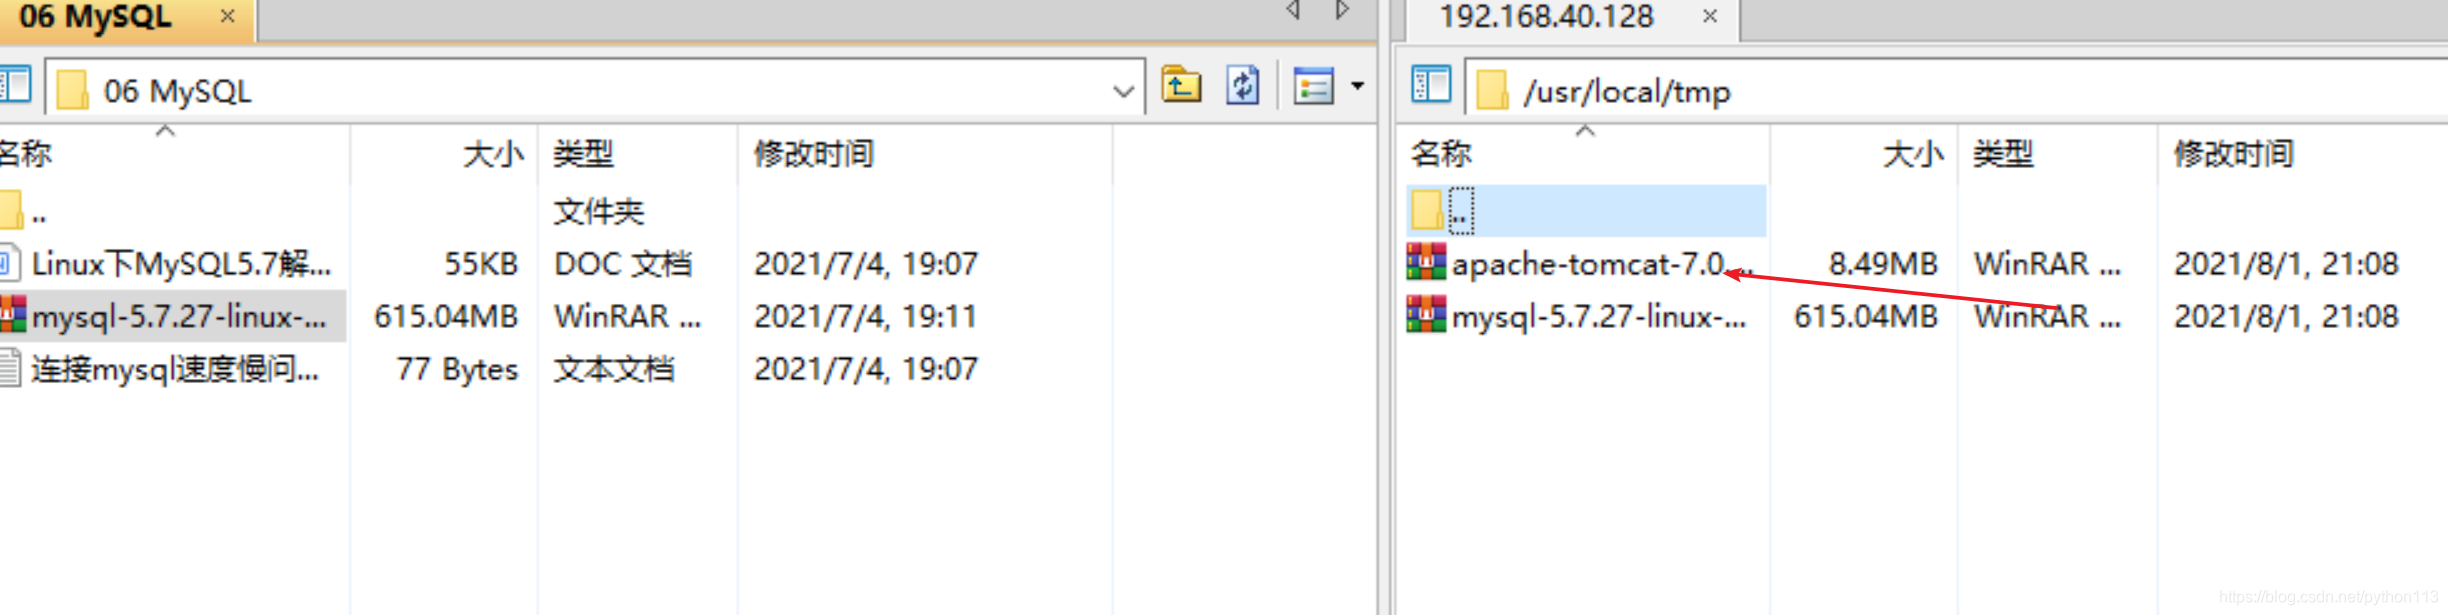Click the /usr/local/tmp remote path field
Screen dimensions: 2448x615
pyautogui.click(x=1956, y=92)
